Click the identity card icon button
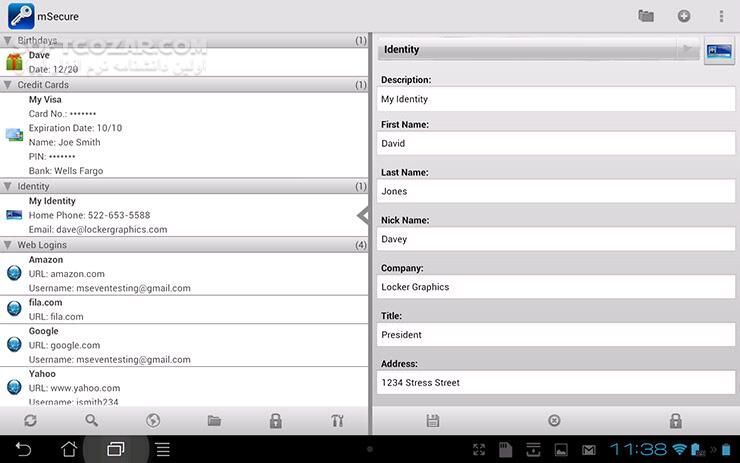Image resolution: width=740 pixels, height=463 pixels. [718, 50]
